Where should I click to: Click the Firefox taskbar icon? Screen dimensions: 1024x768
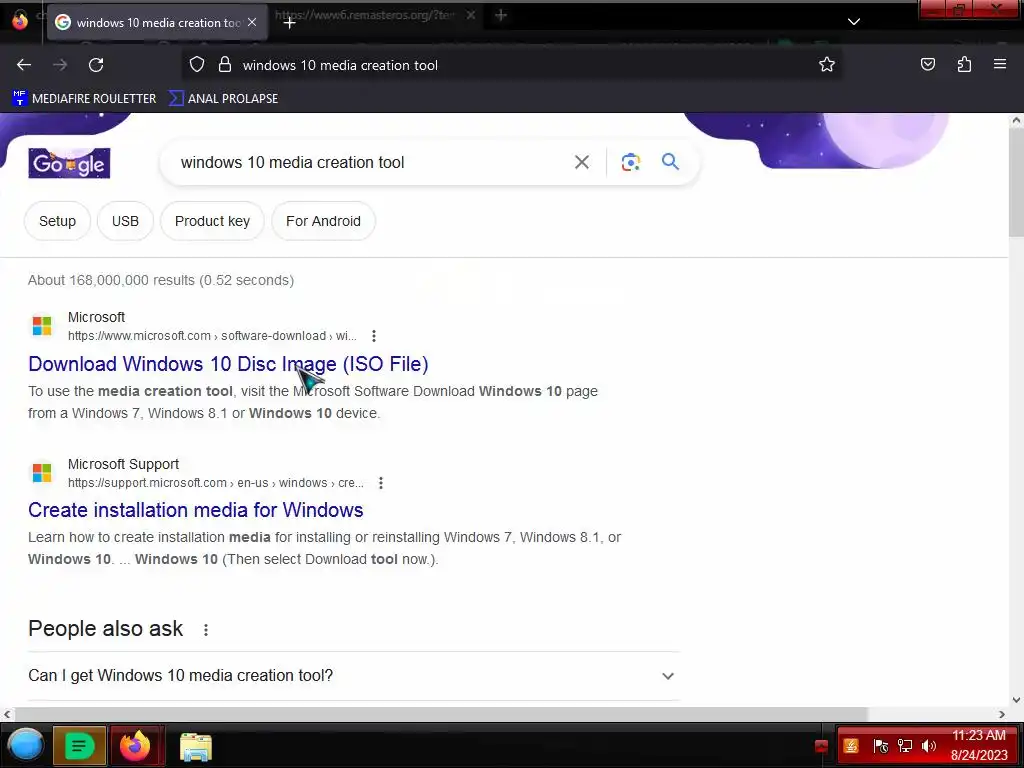(x=136, y=746)
